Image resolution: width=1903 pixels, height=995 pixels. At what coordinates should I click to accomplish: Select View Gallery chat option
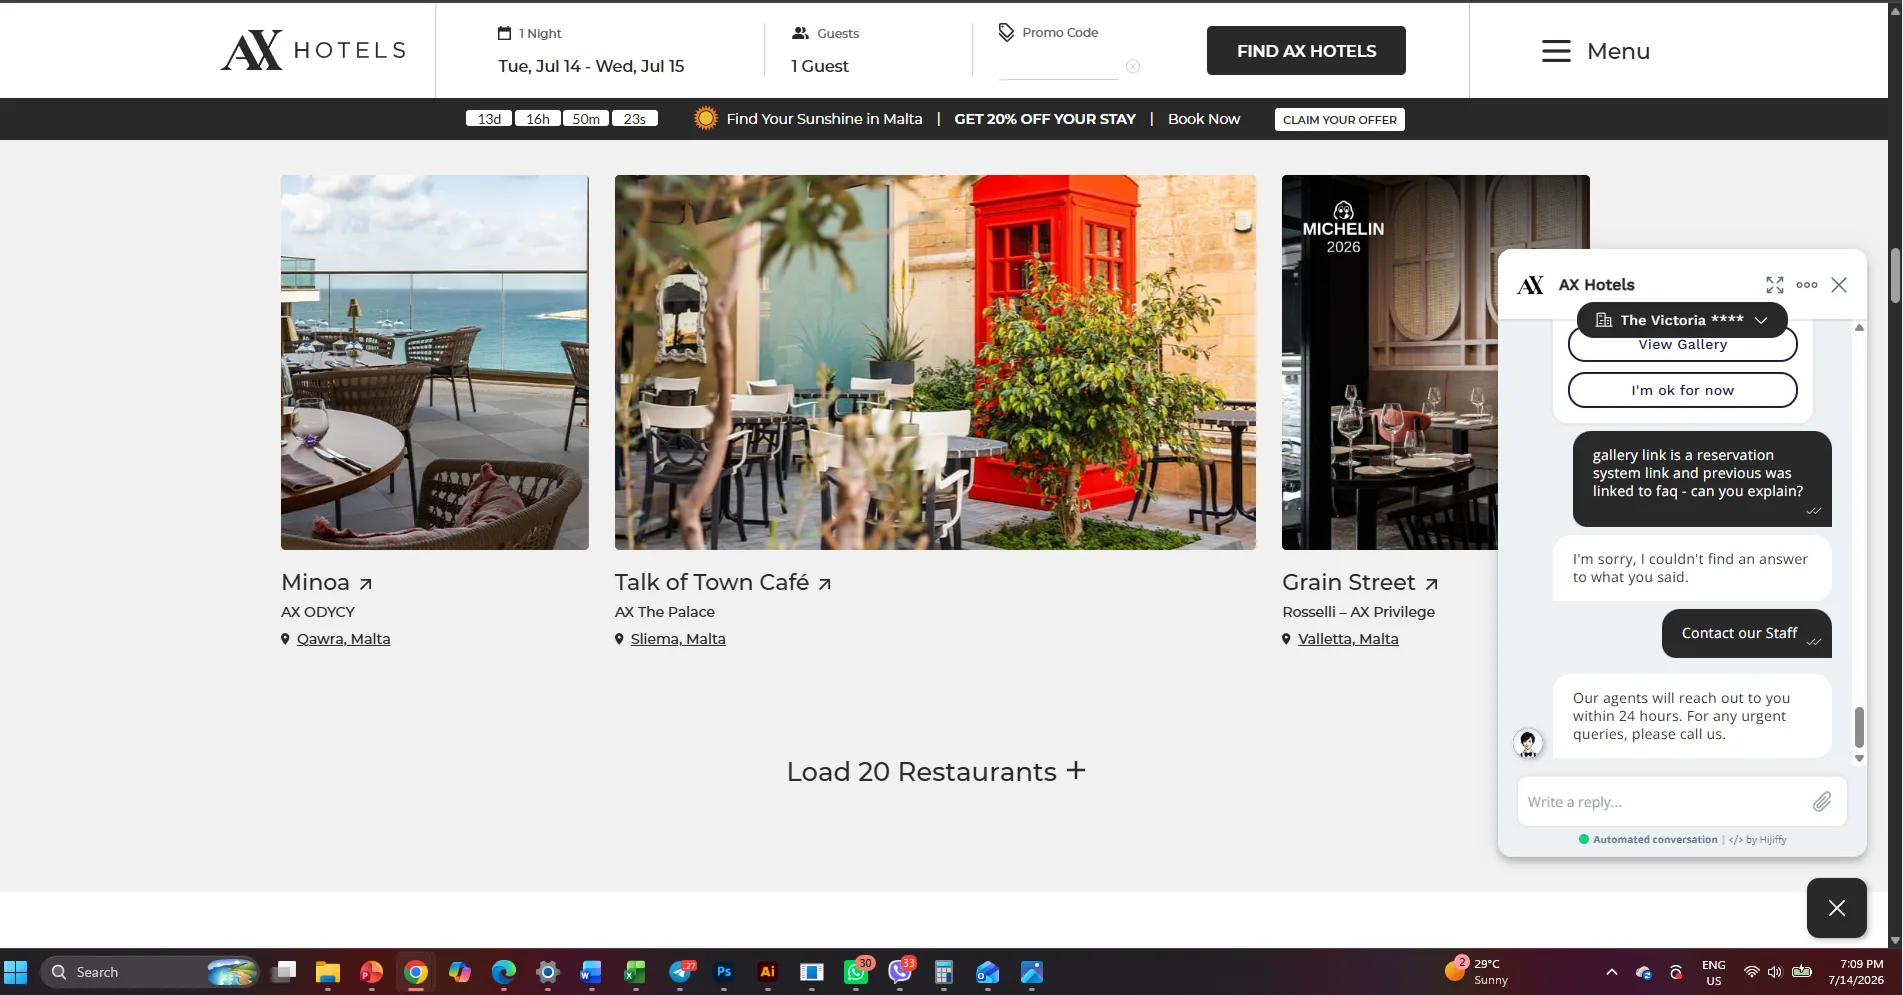(x=1682, y=344)
